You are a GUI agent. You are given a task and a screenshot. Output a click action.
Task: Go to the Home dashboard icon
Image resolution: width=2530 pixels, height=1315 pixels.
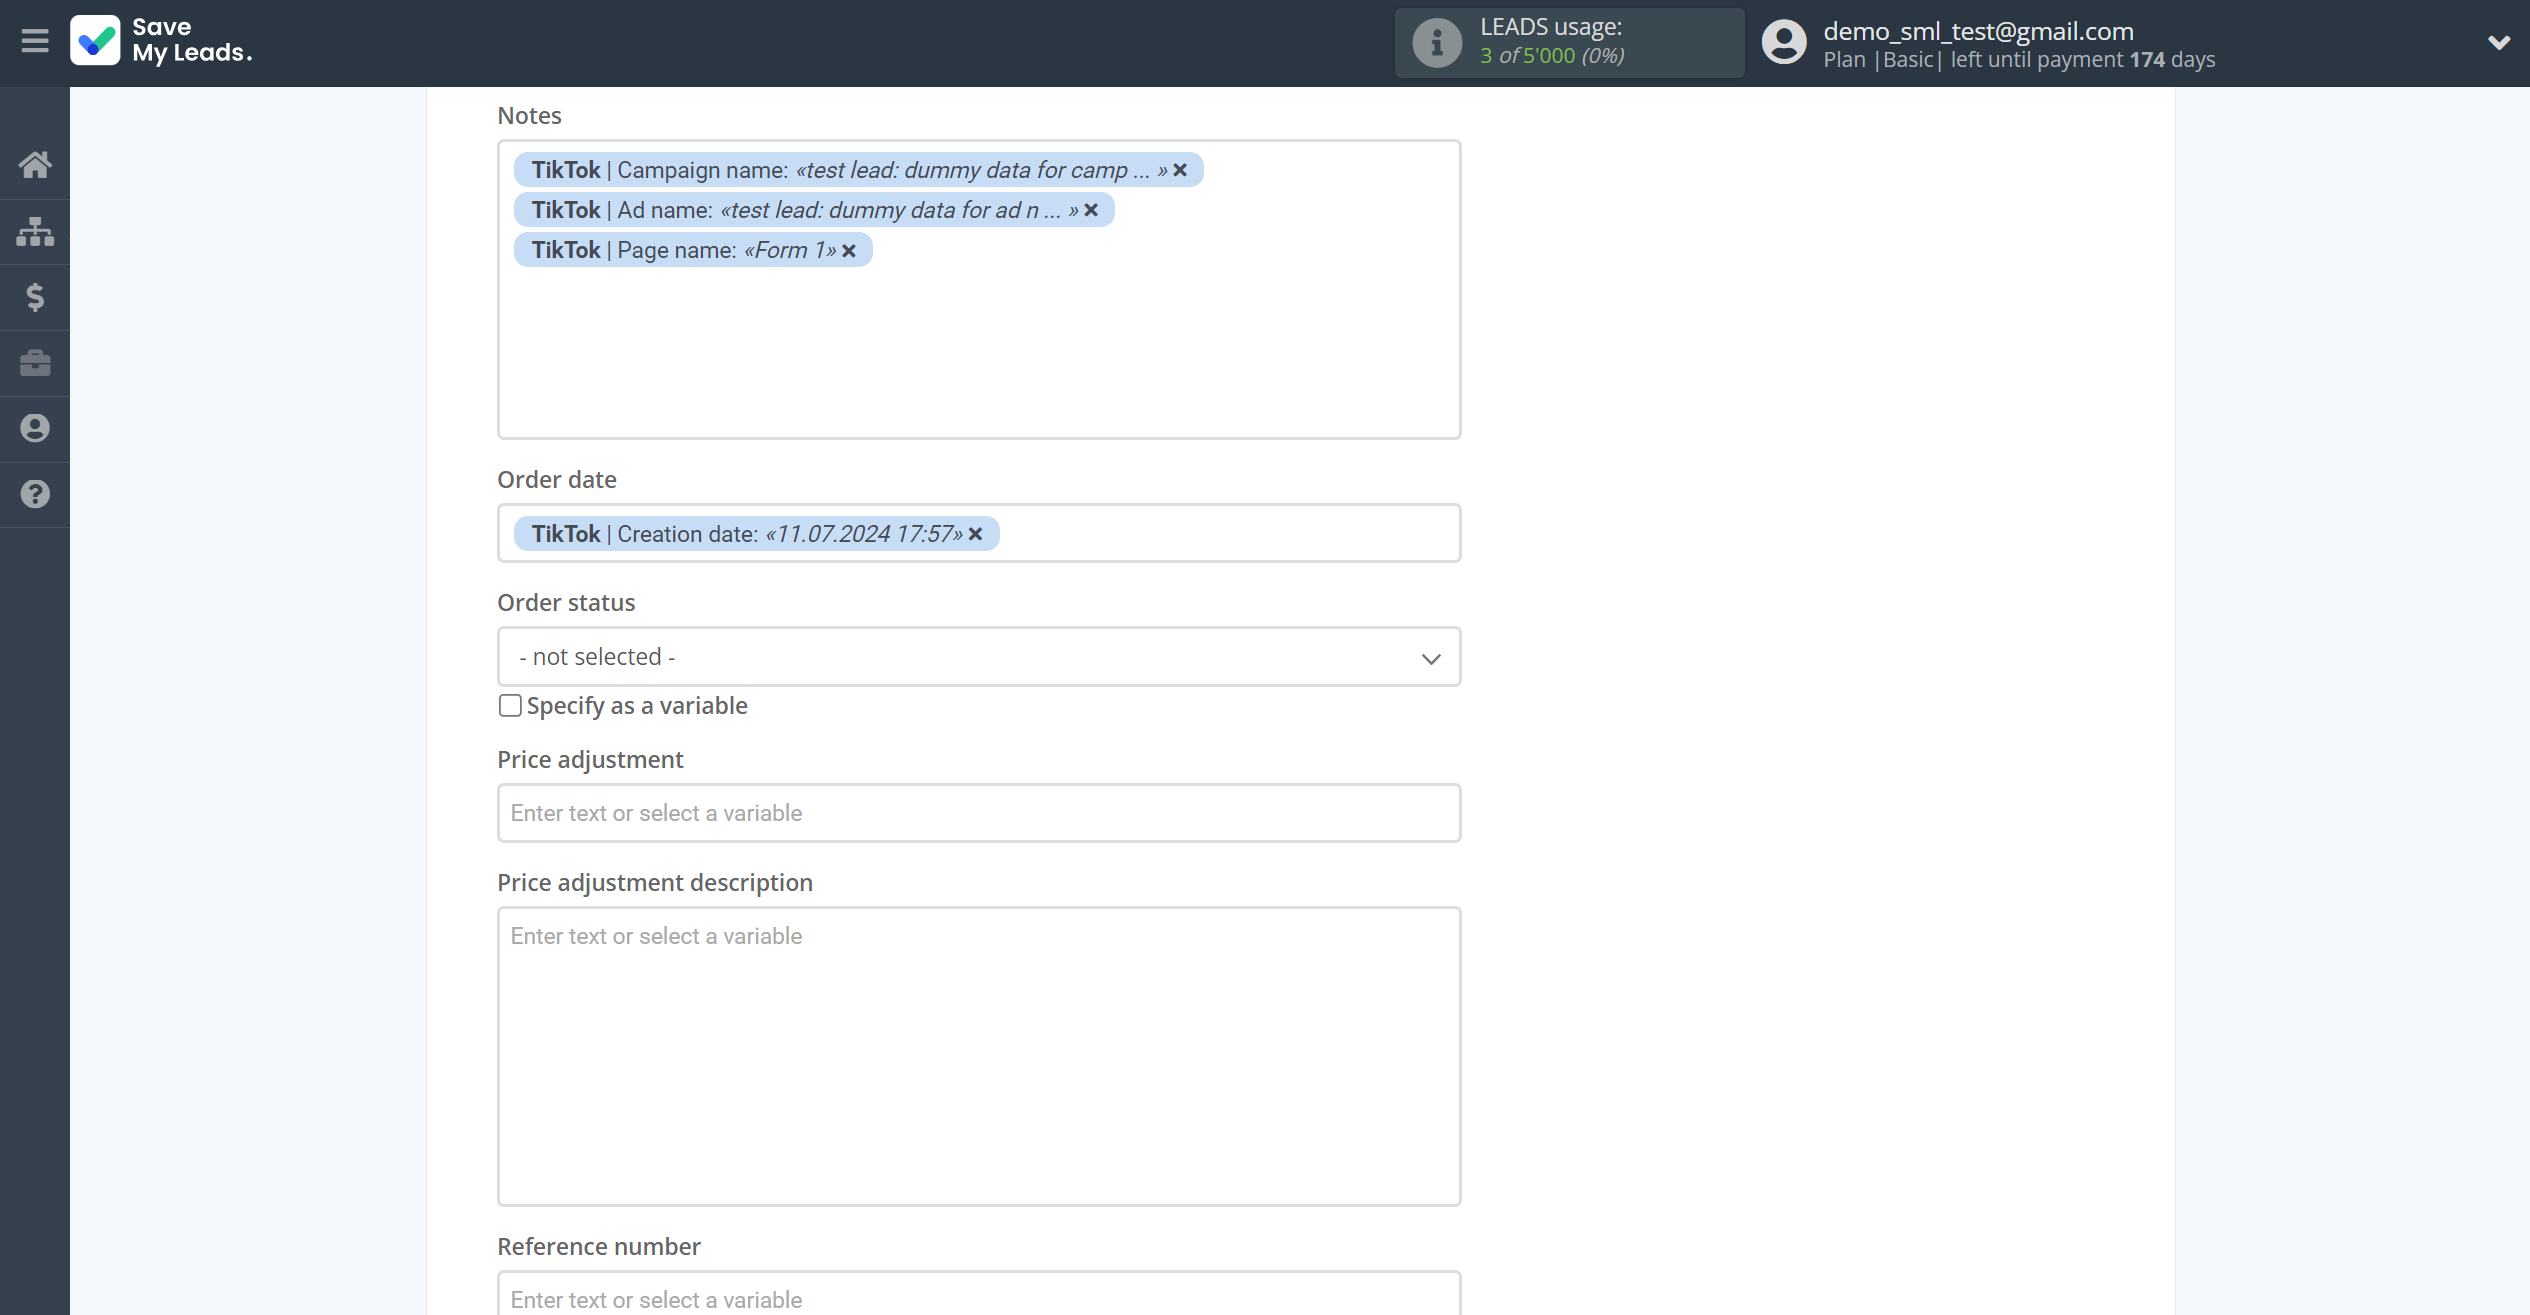[35, 164]
